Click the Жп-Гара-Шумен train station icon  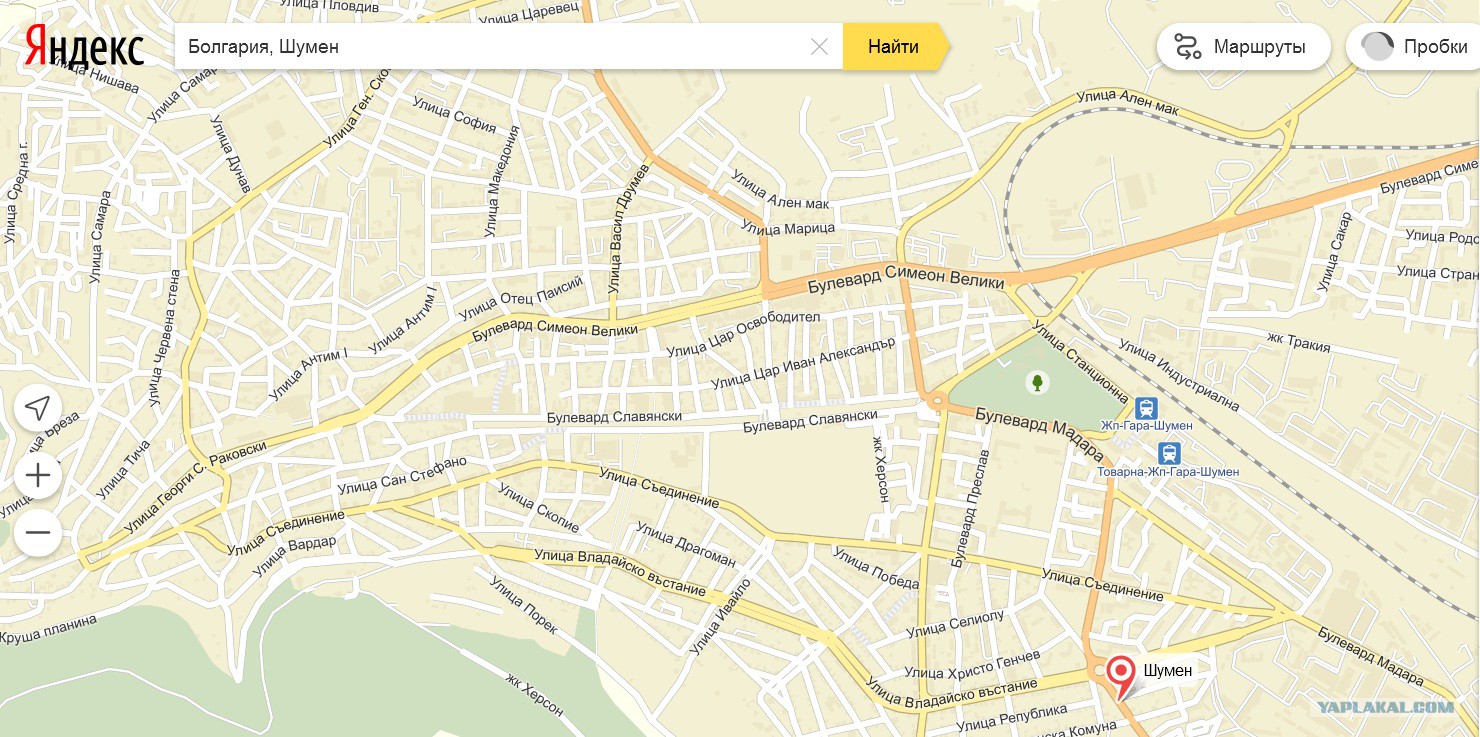pyautogui.click(x=1146, y=408)
